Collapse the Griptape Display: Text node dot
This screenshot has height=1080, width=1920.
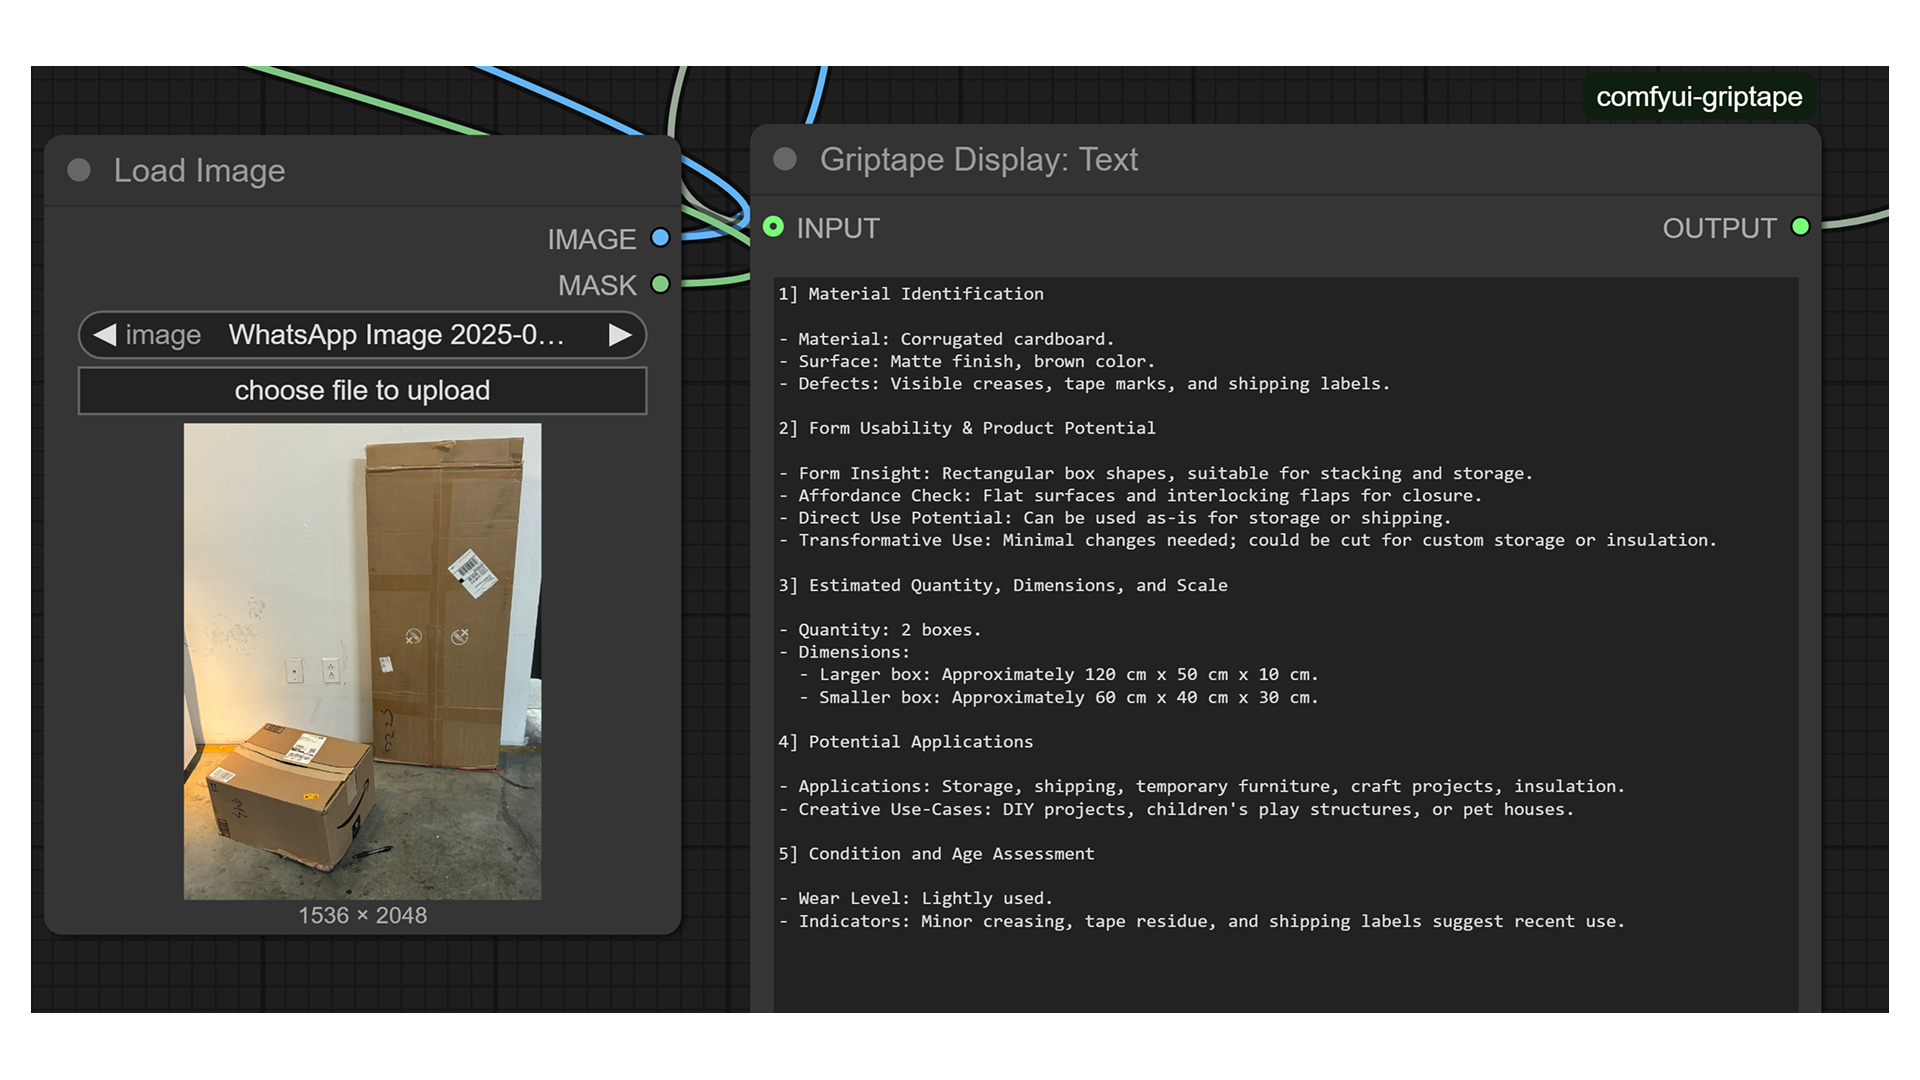coord(785,160)
